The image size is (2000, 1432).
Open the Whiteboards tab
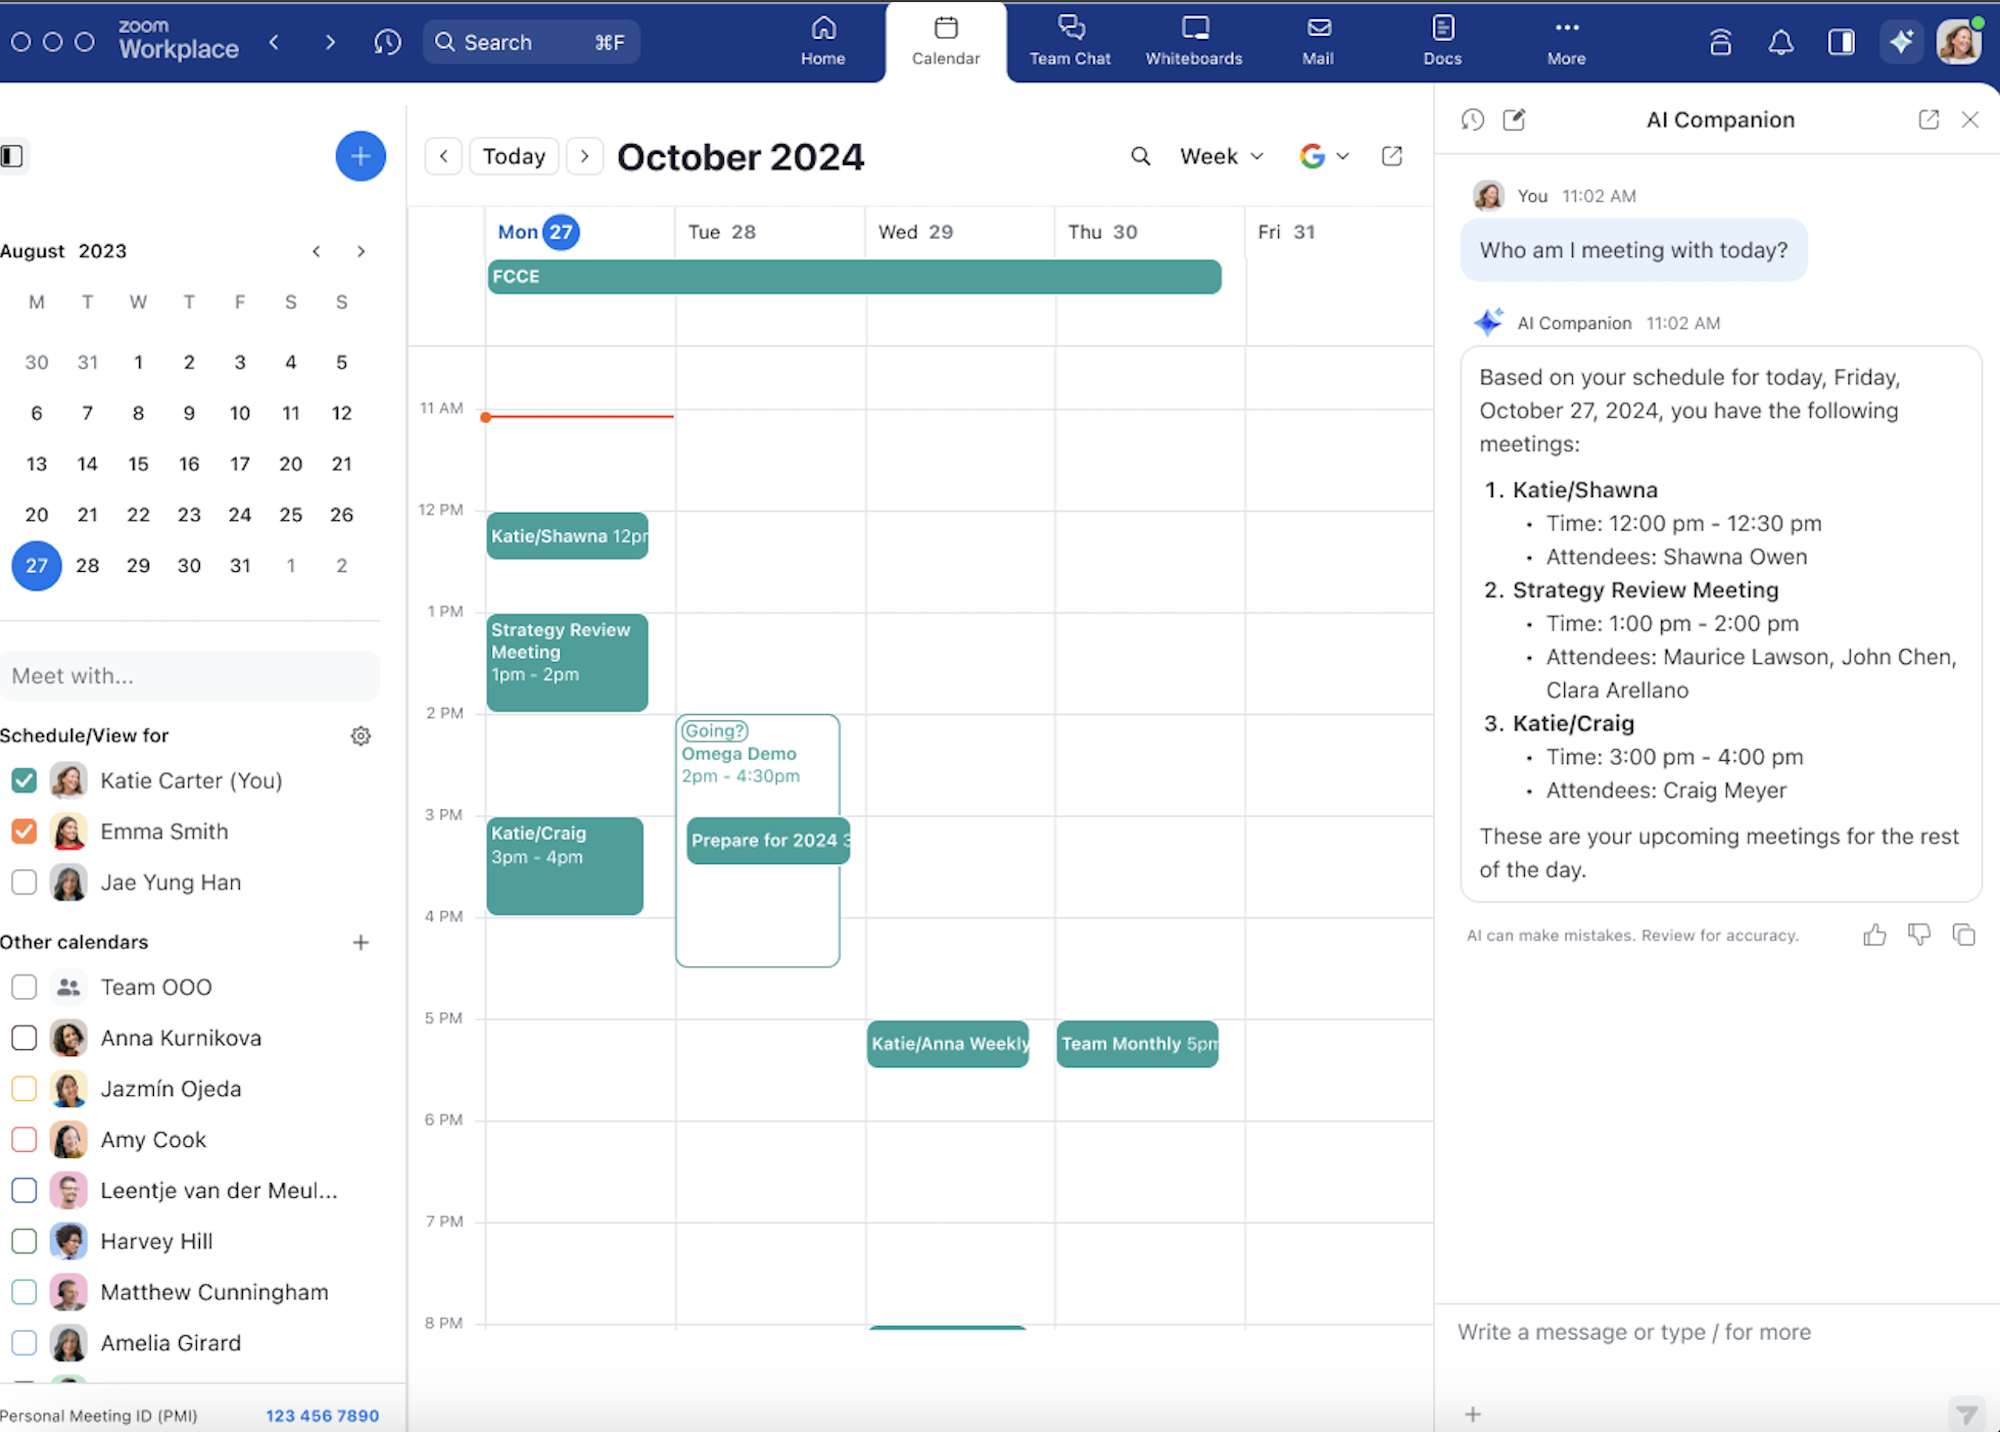click(1194, 42)
